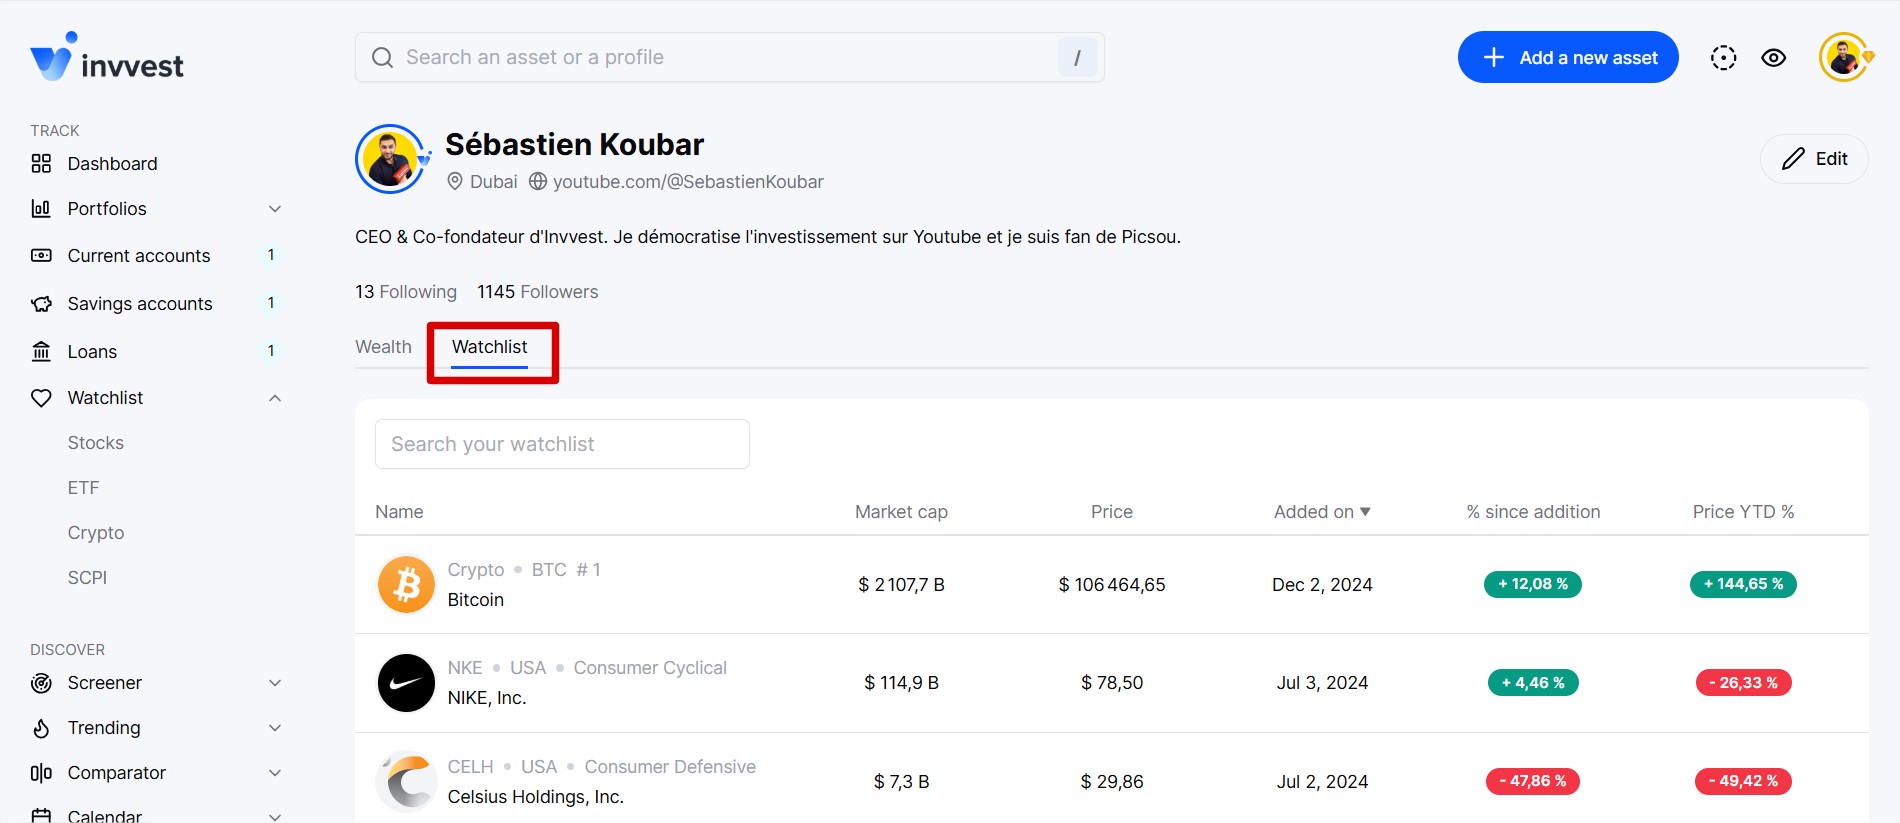The height and width of the screenshot is (823, 1900).
Task: Click the - 47,86 % badge
Action: pos(1533,781)
